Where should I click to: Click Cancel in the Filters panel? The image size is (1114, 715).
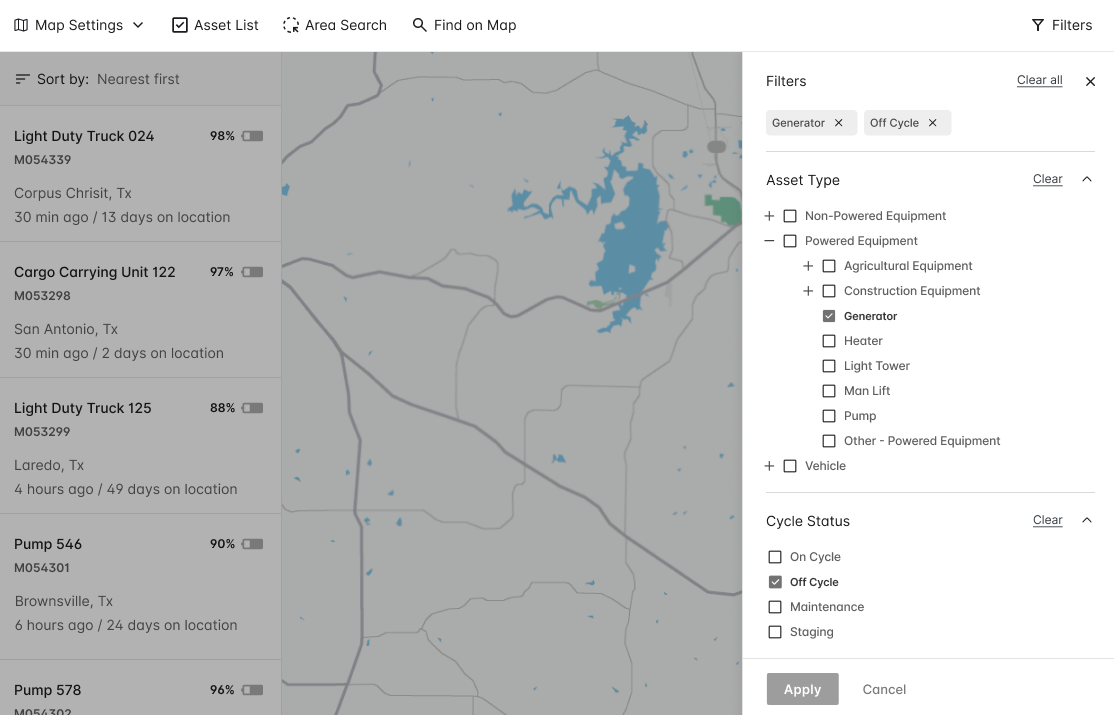pos(884,689)
